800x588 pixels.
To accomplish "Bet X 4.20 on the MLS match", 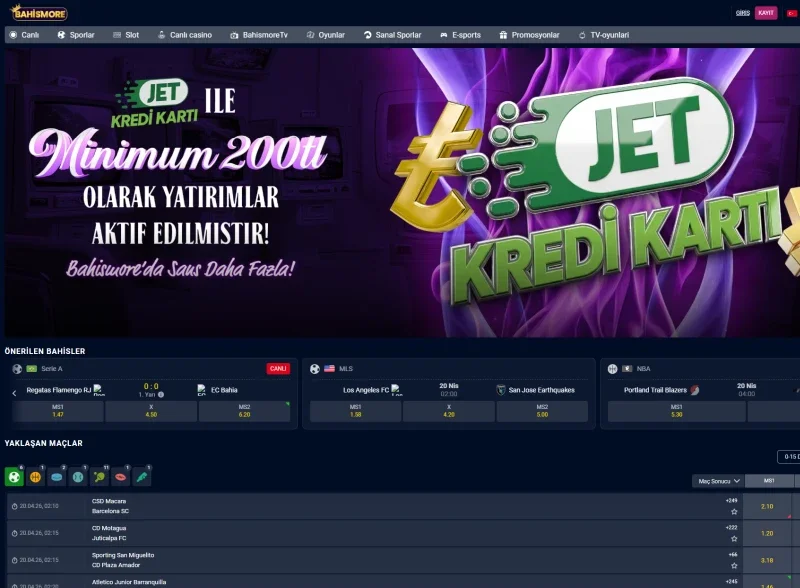I will click(x=449, y=411).
